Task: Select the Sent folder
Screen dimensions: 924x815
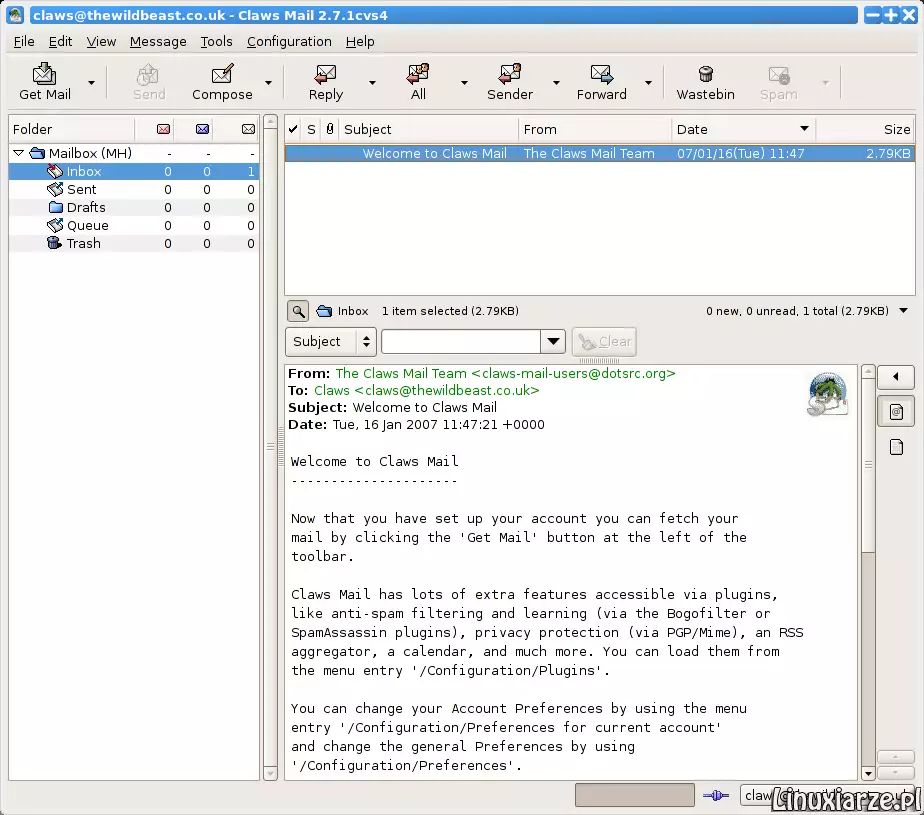Action: [134, 190]
